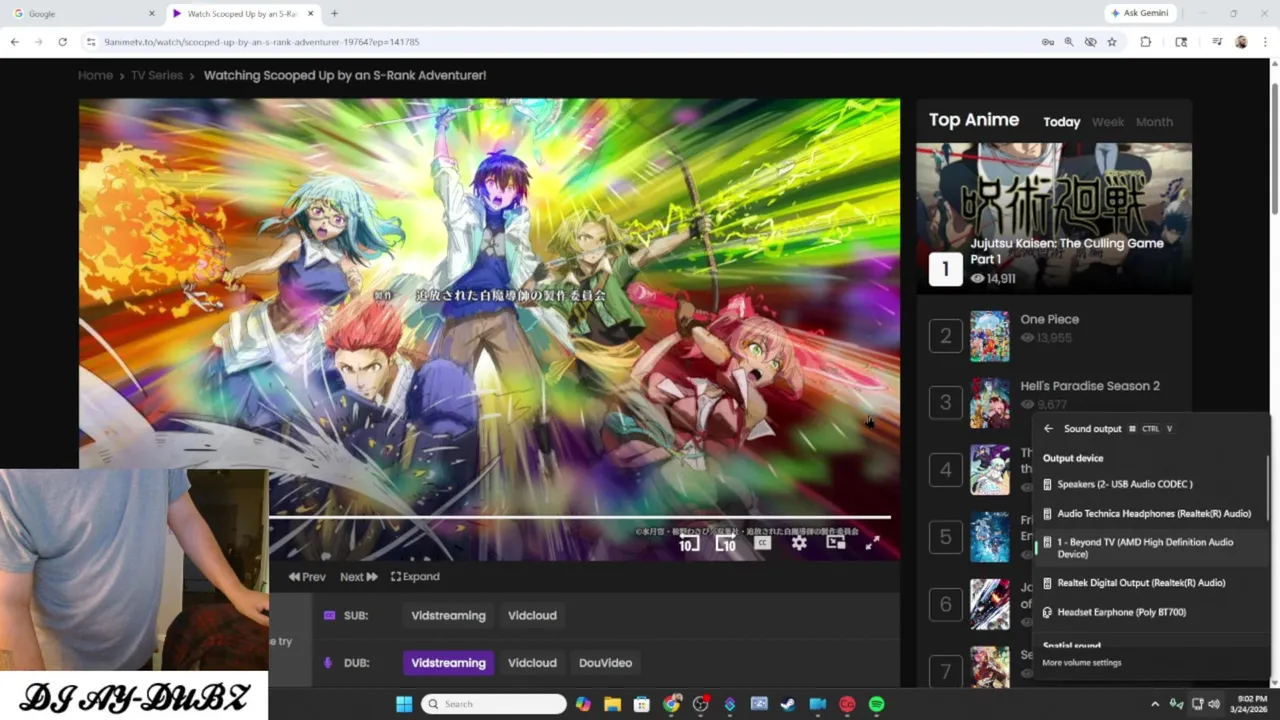The width and height of the screenshot is (1280, 720).
Task: Go to previous episode with Prev
Action: coord(308,577)
